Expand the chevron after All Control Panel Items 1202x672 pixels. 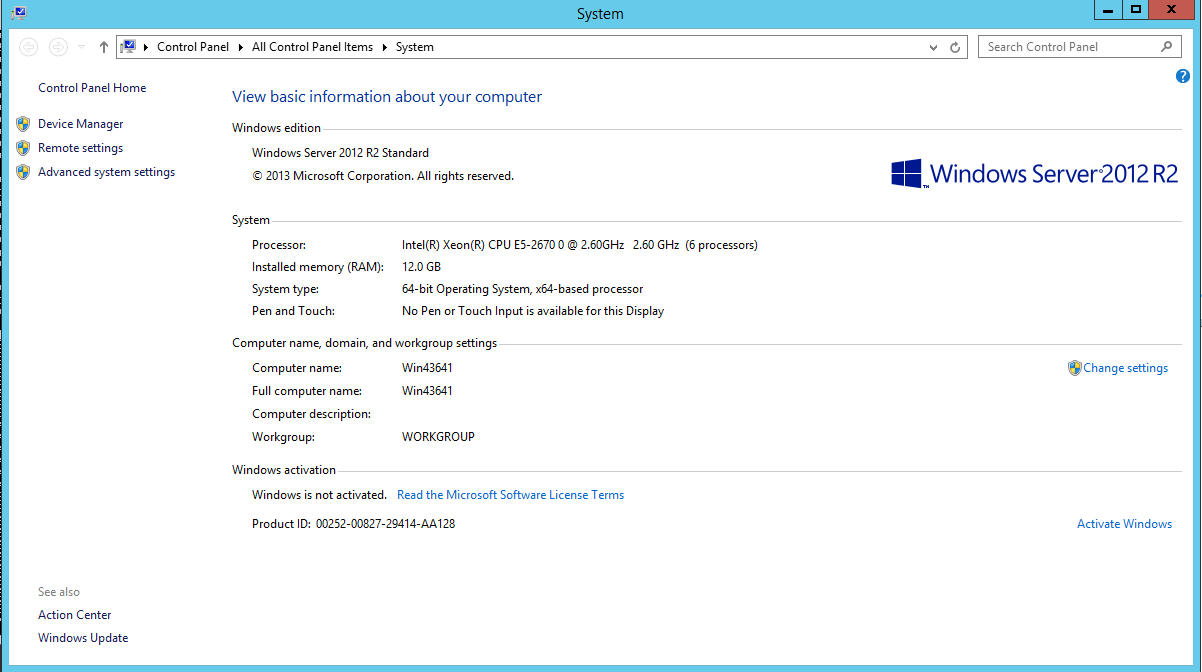(384, 47)
